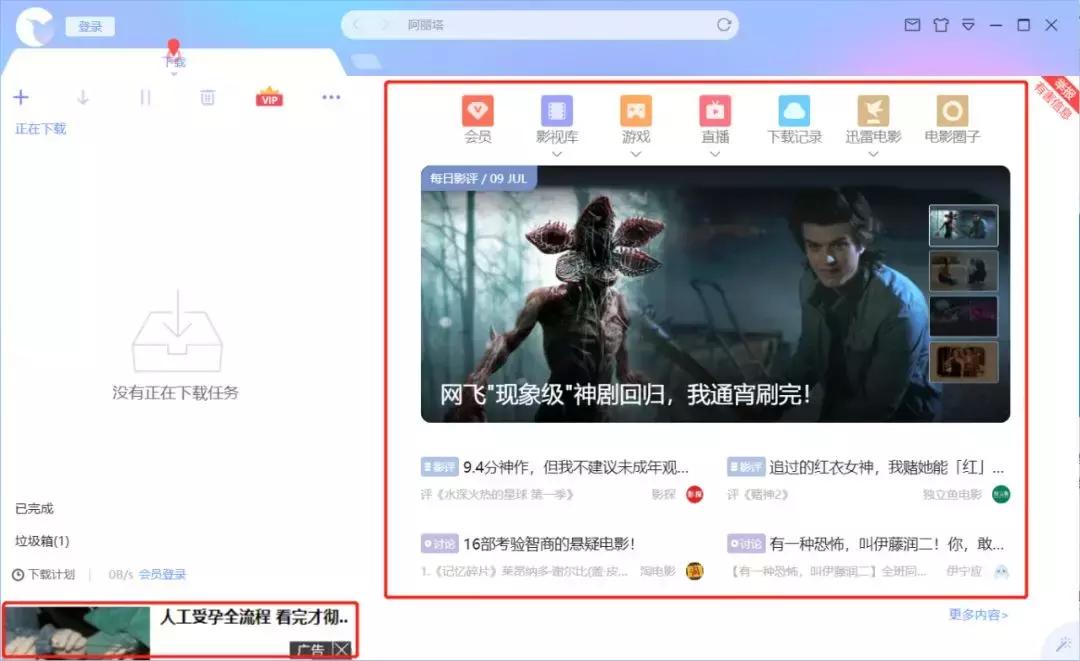Open 影视库 from the top navigation icons
The width and height of the screenshot is (1080, 661).
(x=557, y=110)
